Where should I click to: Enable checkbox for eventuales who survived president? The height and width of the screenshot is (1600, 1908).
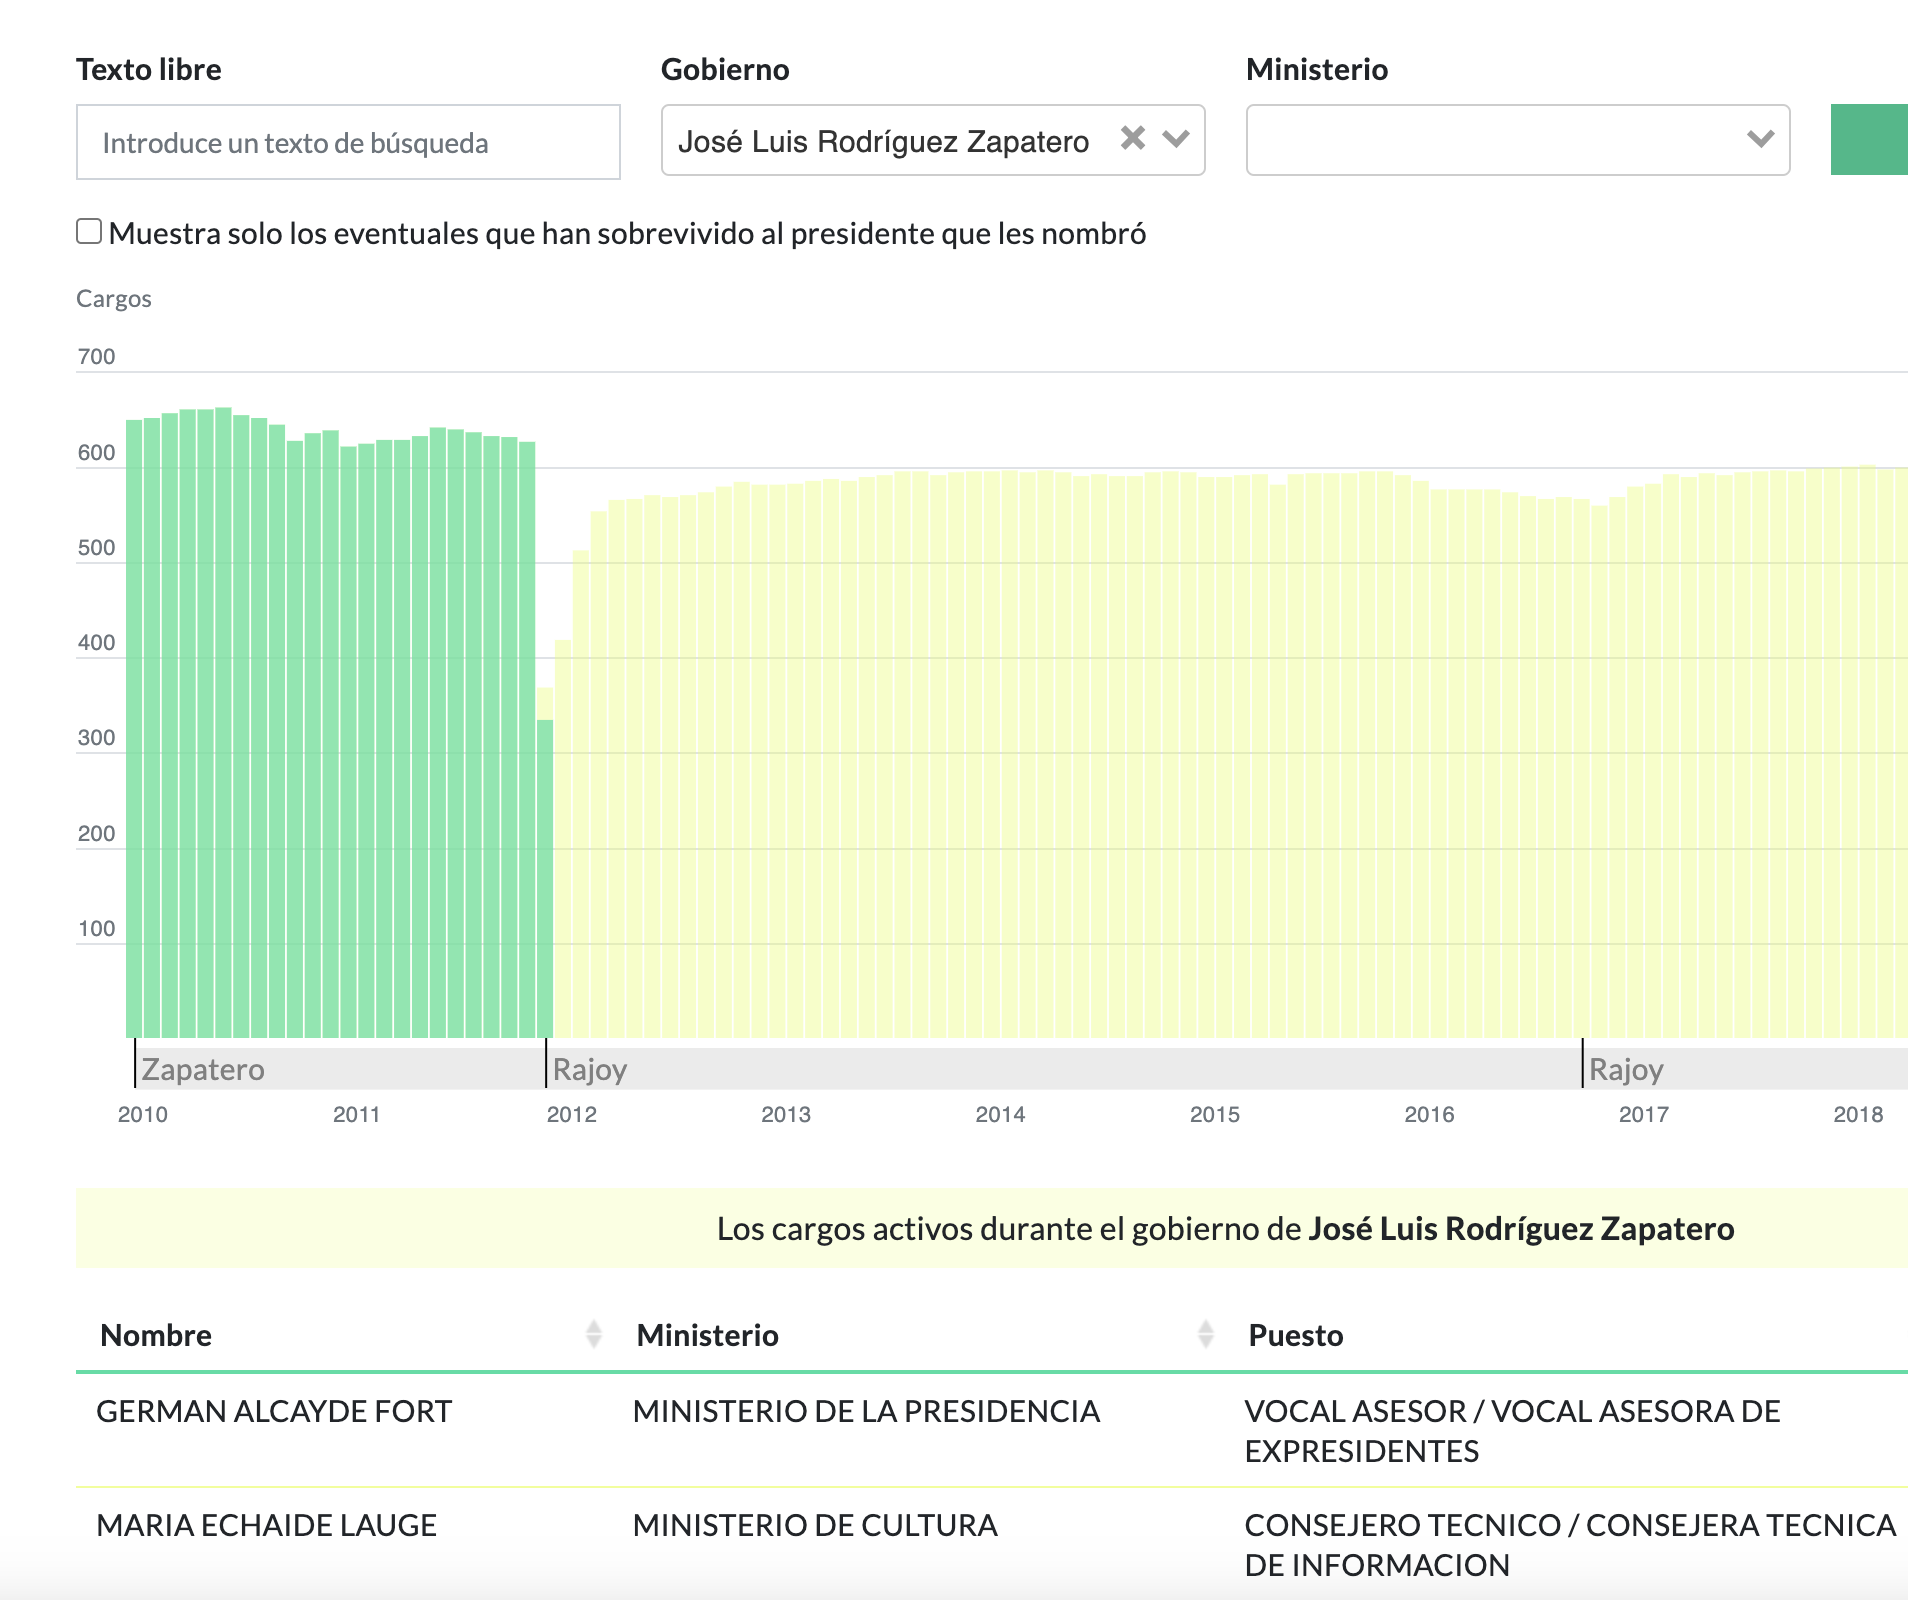coord(89,232)
